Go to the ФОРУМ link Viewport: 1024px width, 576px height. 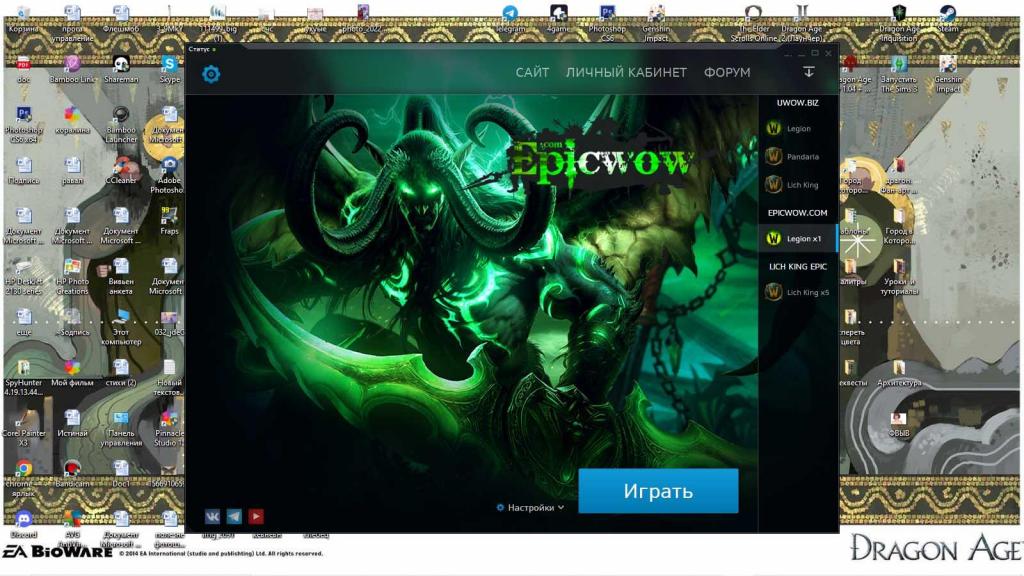[x=727, y=73]
